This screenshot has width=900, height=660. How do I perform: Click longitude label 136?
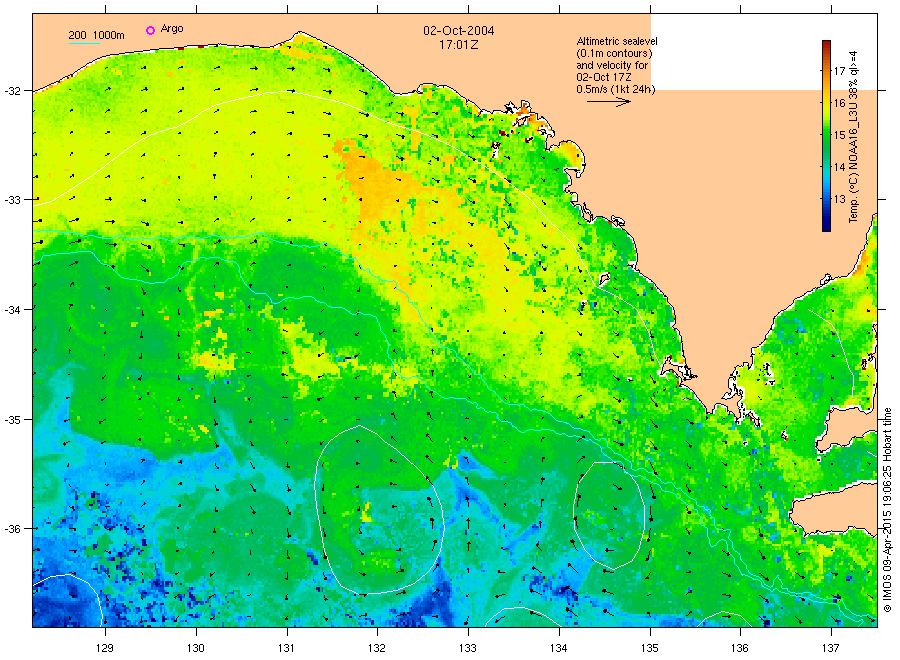coord(740,649)
